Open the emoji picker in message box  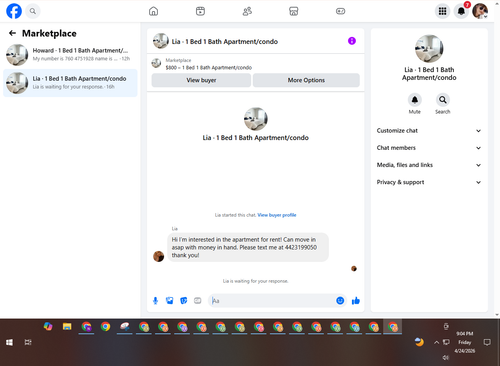(x=340, y=301)
